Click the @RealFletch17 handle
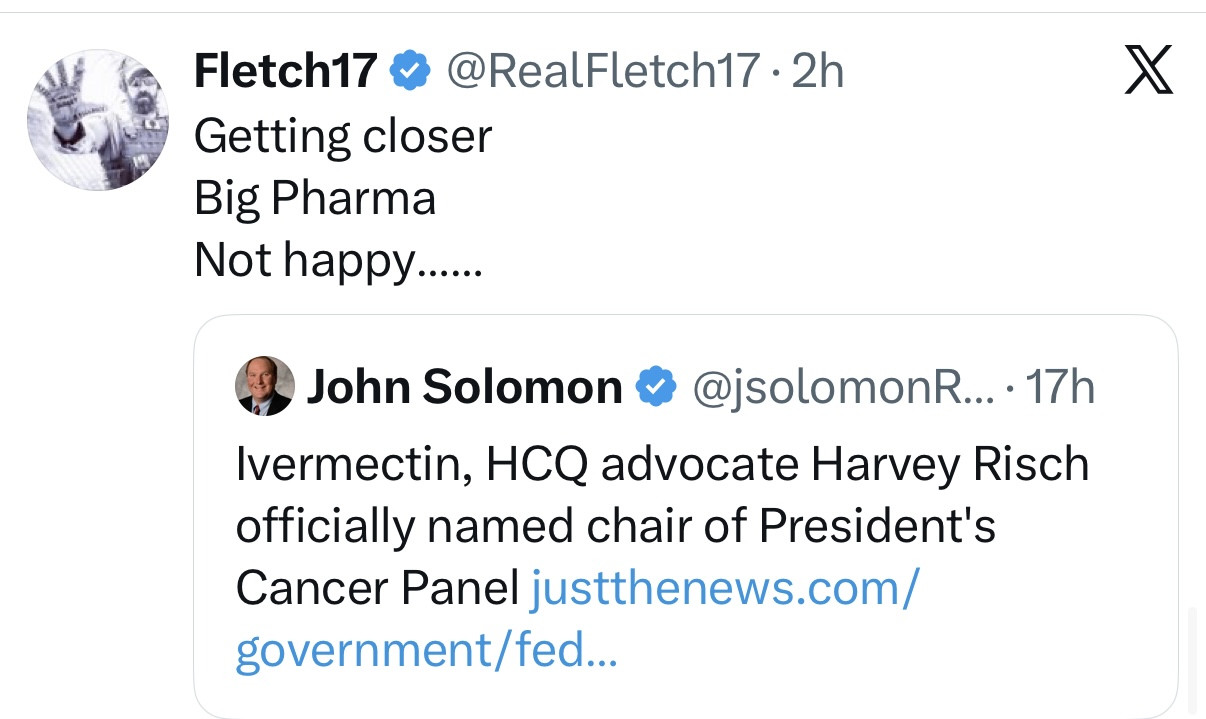The height and width of the screenshot is (719, 1206). click(603, 71)
